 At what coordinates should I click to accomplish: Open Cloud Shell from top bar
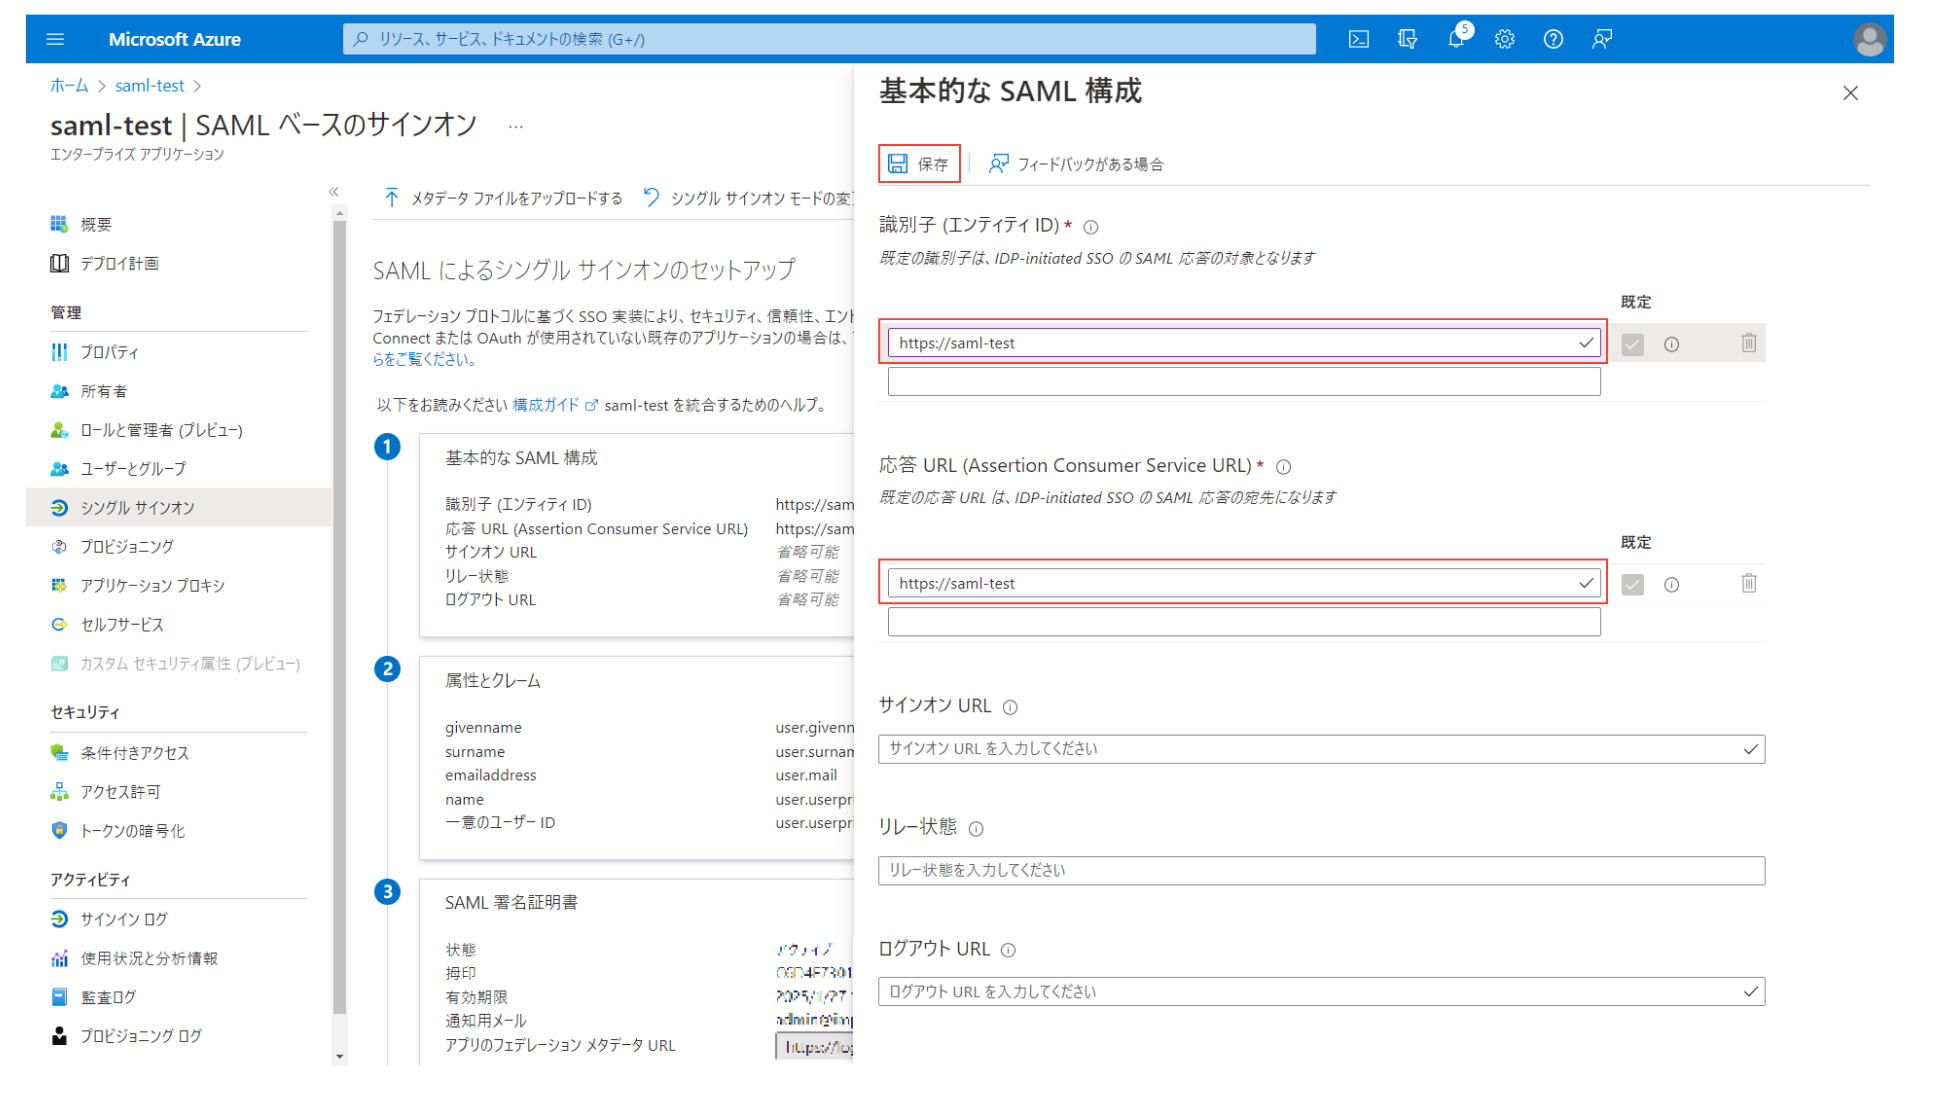1358,39
